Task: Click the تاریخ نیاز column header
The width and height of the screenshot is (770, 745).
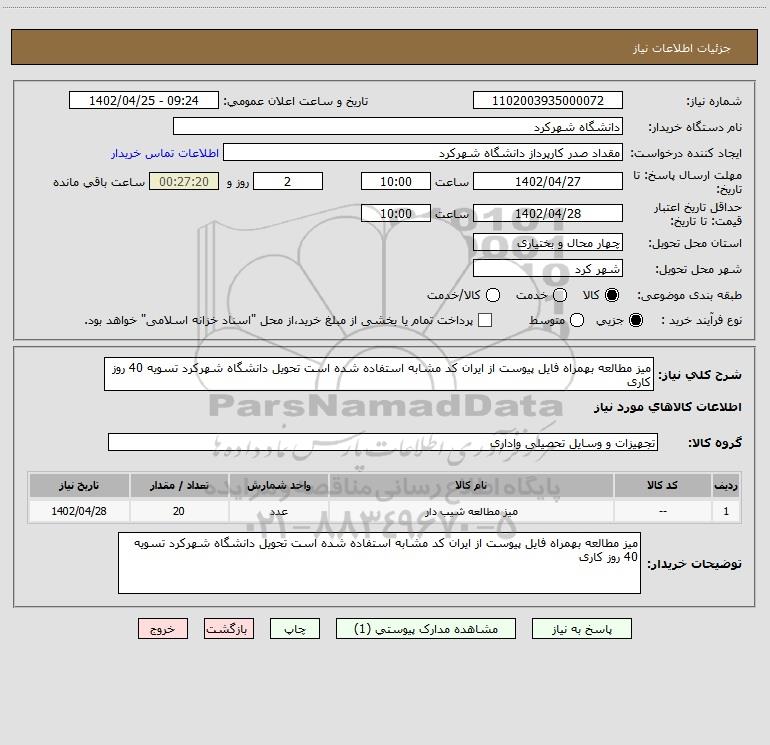Action: tap(79, 486)
